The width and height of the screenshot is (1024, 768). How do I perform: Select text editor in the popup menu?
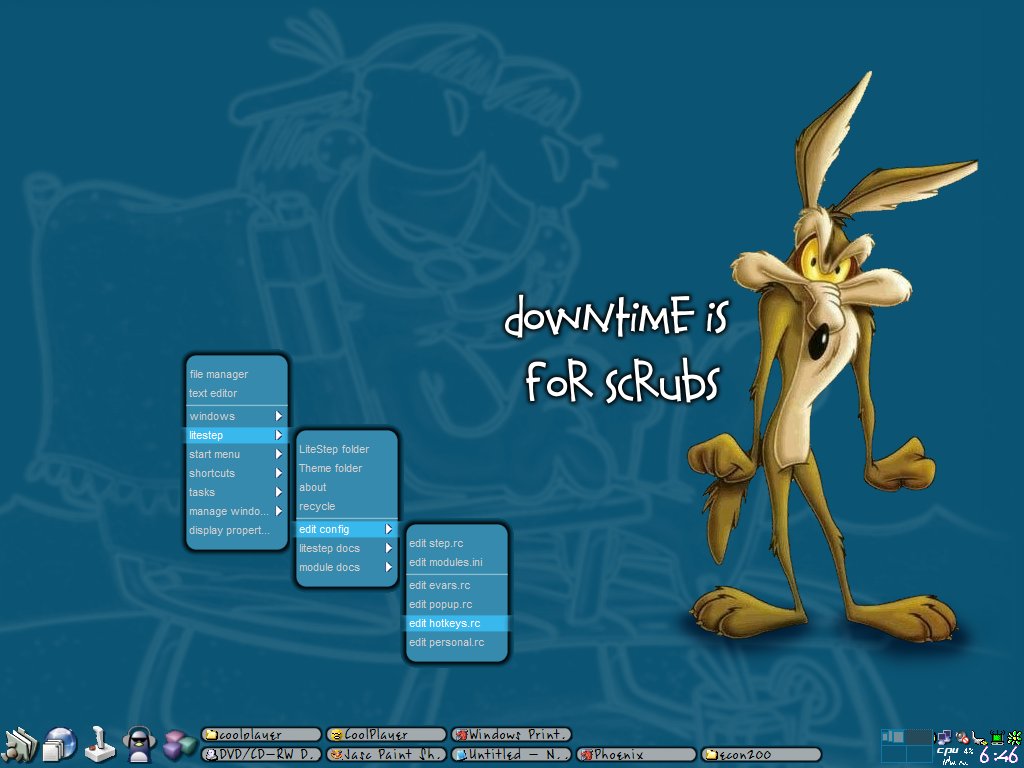[236, 393]
